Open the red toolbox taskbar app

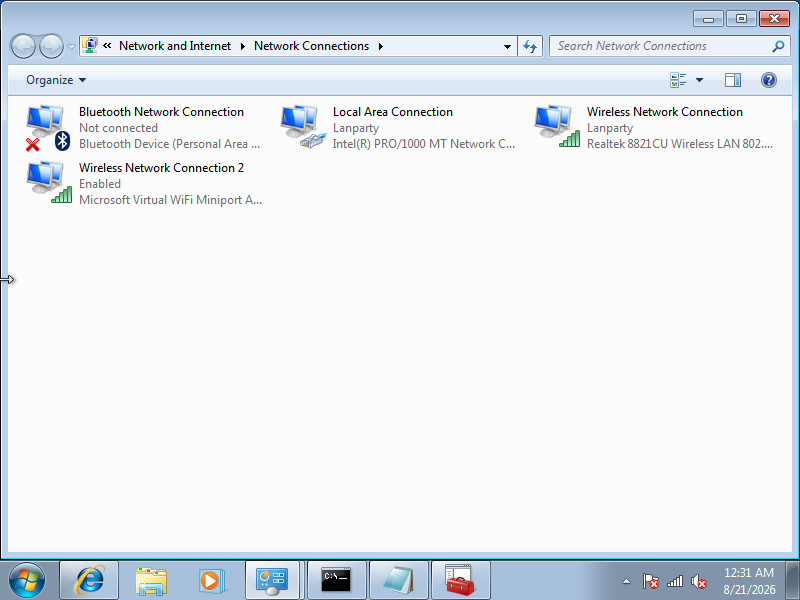[461, 581]
